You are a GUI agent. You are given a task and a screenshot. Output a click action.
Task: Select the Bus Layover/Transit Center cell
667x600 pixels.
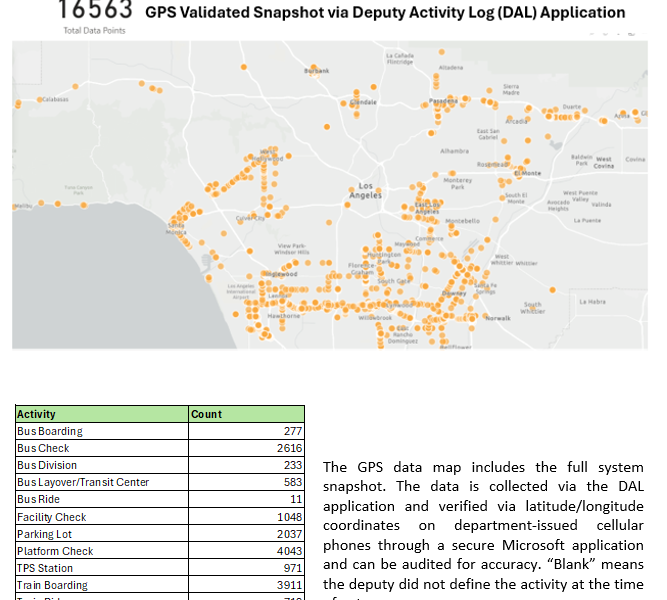pos(101,482)
